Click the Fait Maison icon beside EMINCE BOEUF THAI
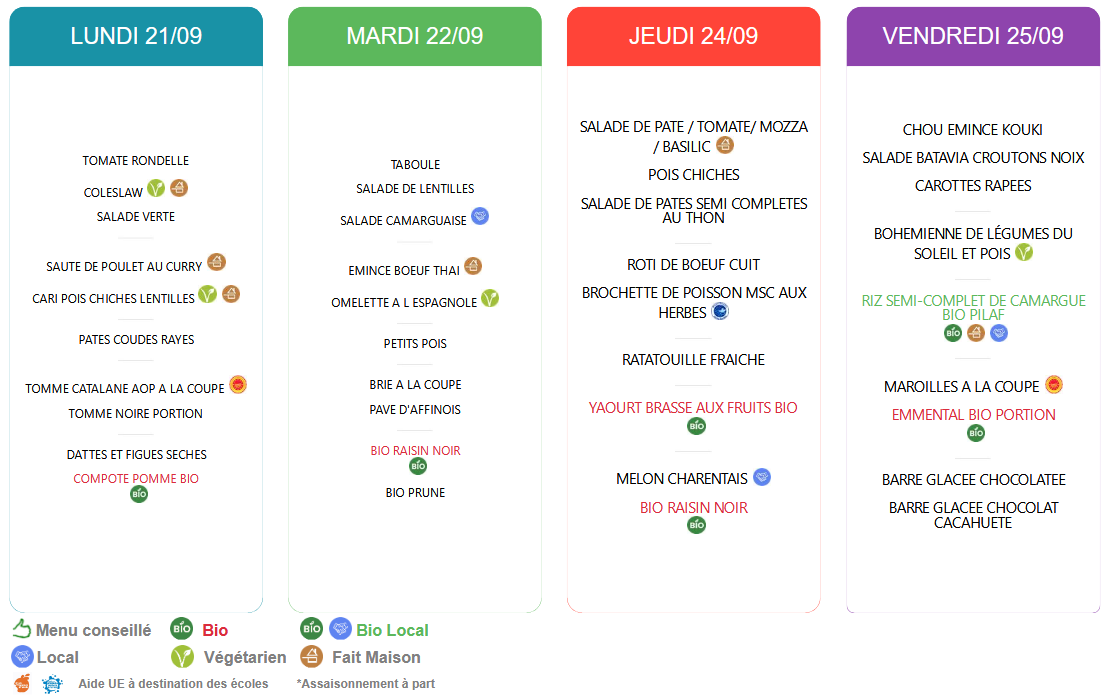This screenshot has width=1106, height=698. point(473,266)
